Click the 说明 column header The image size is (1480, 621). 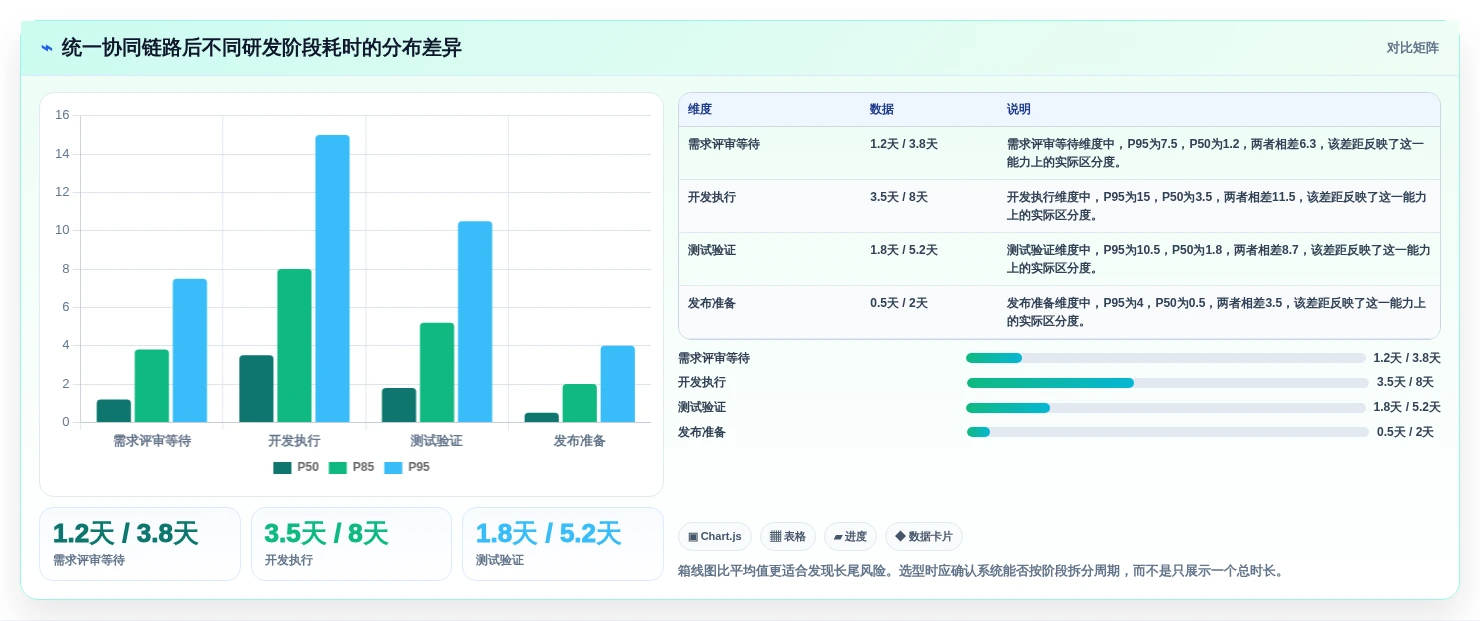pos(1219,110)
